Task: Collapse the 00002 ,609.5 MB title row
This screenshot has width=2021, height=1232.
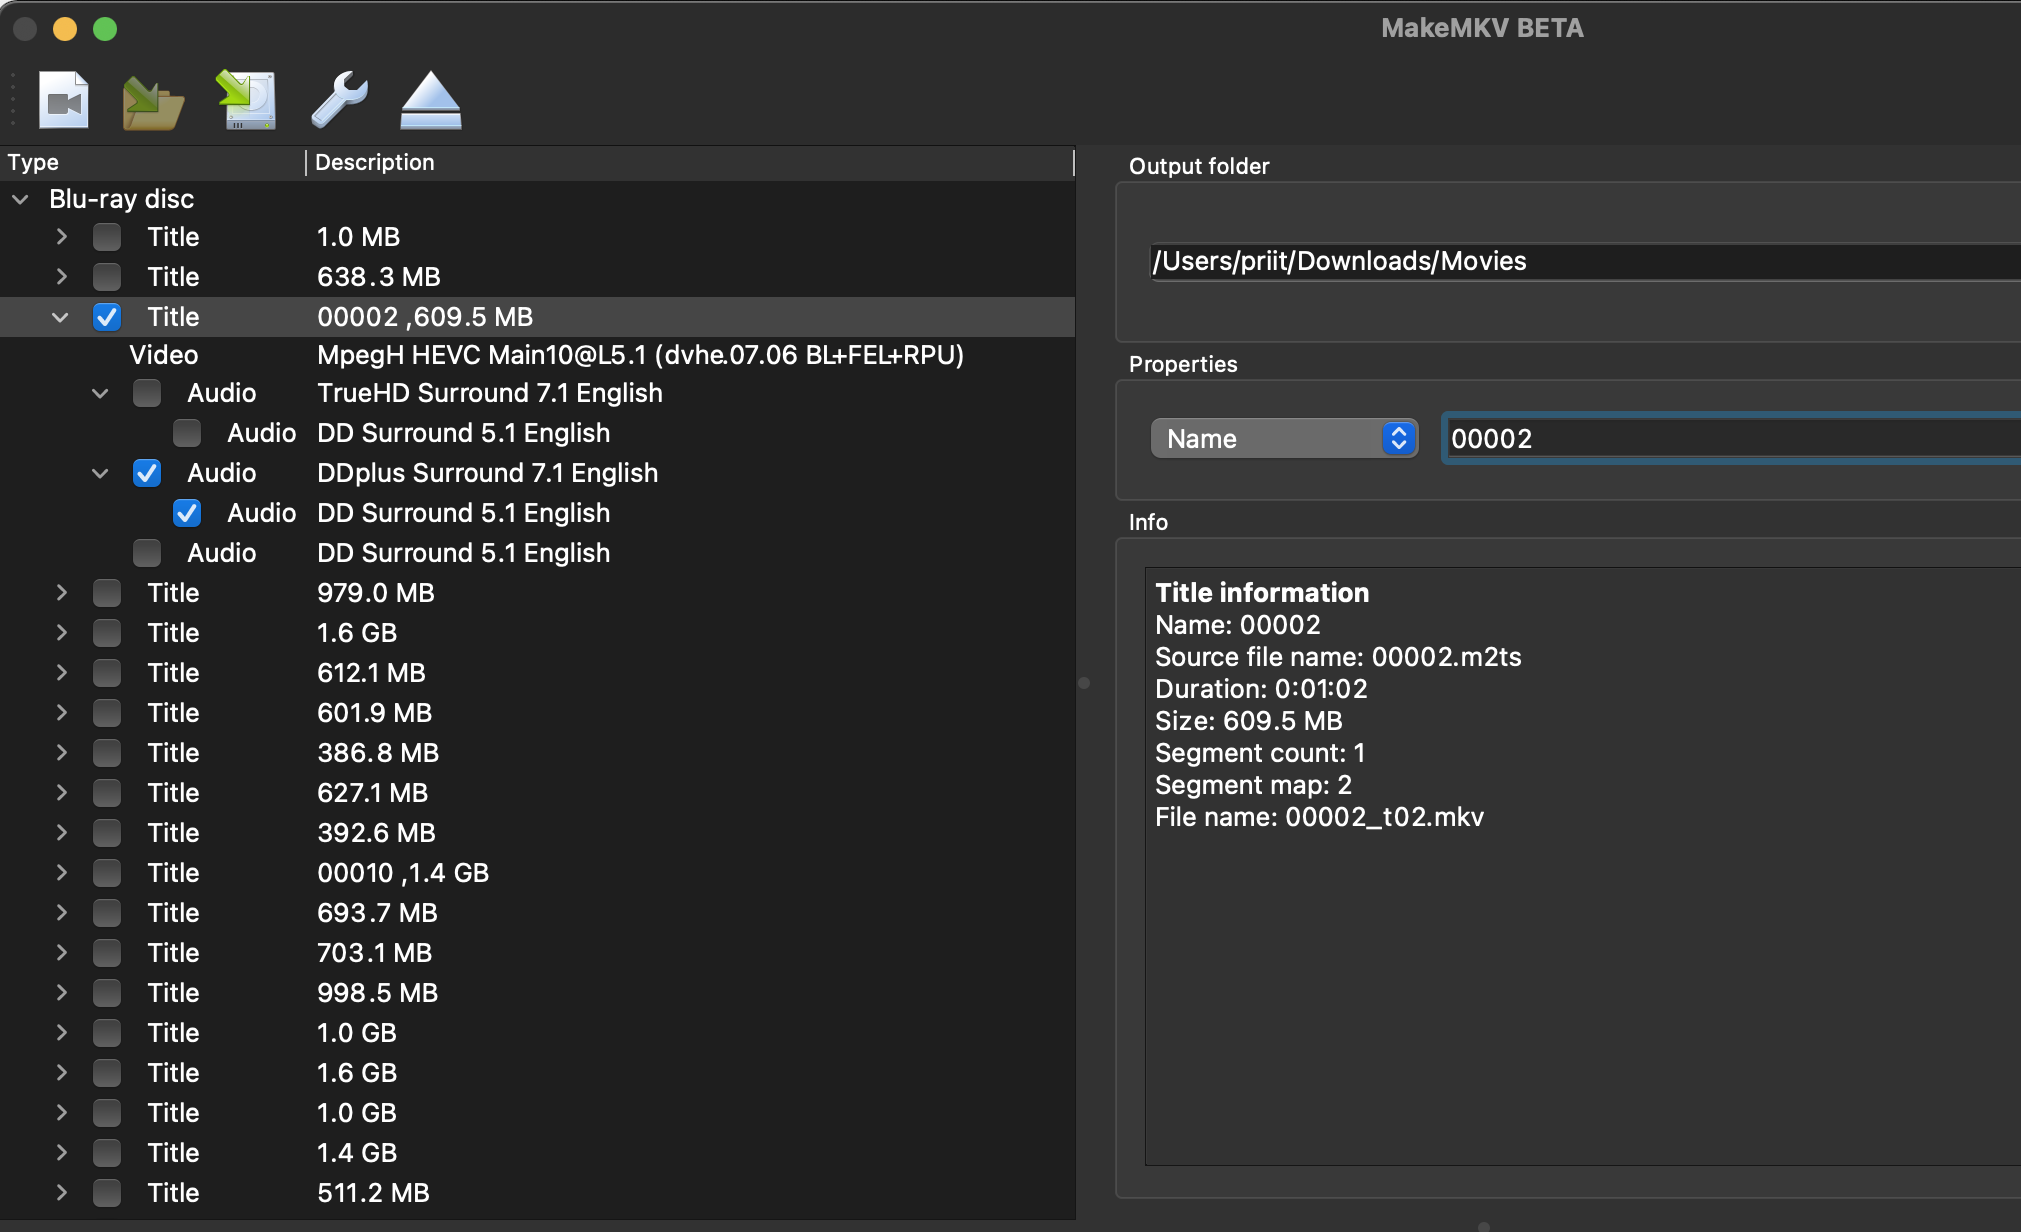Action: (x=60, y=317)
